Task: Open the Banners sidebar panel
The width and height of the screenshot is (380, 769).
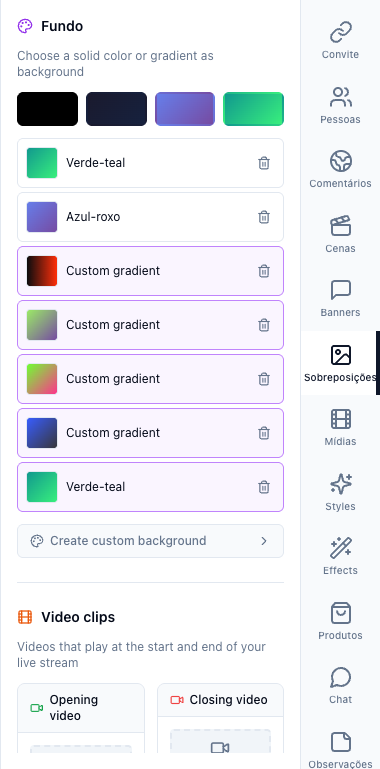Action: [340, 298]
